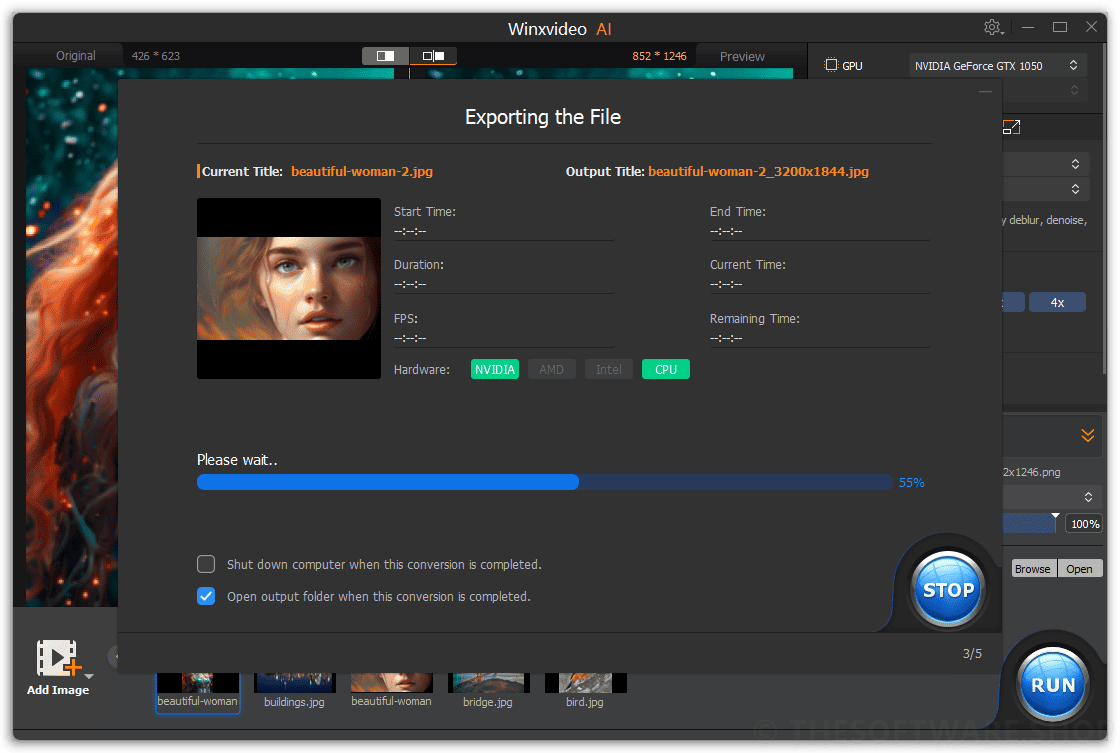The width and height of the screenshot is (1120, 753).
Task: Toggle the GPU checkbox
Action: (831, 65)
